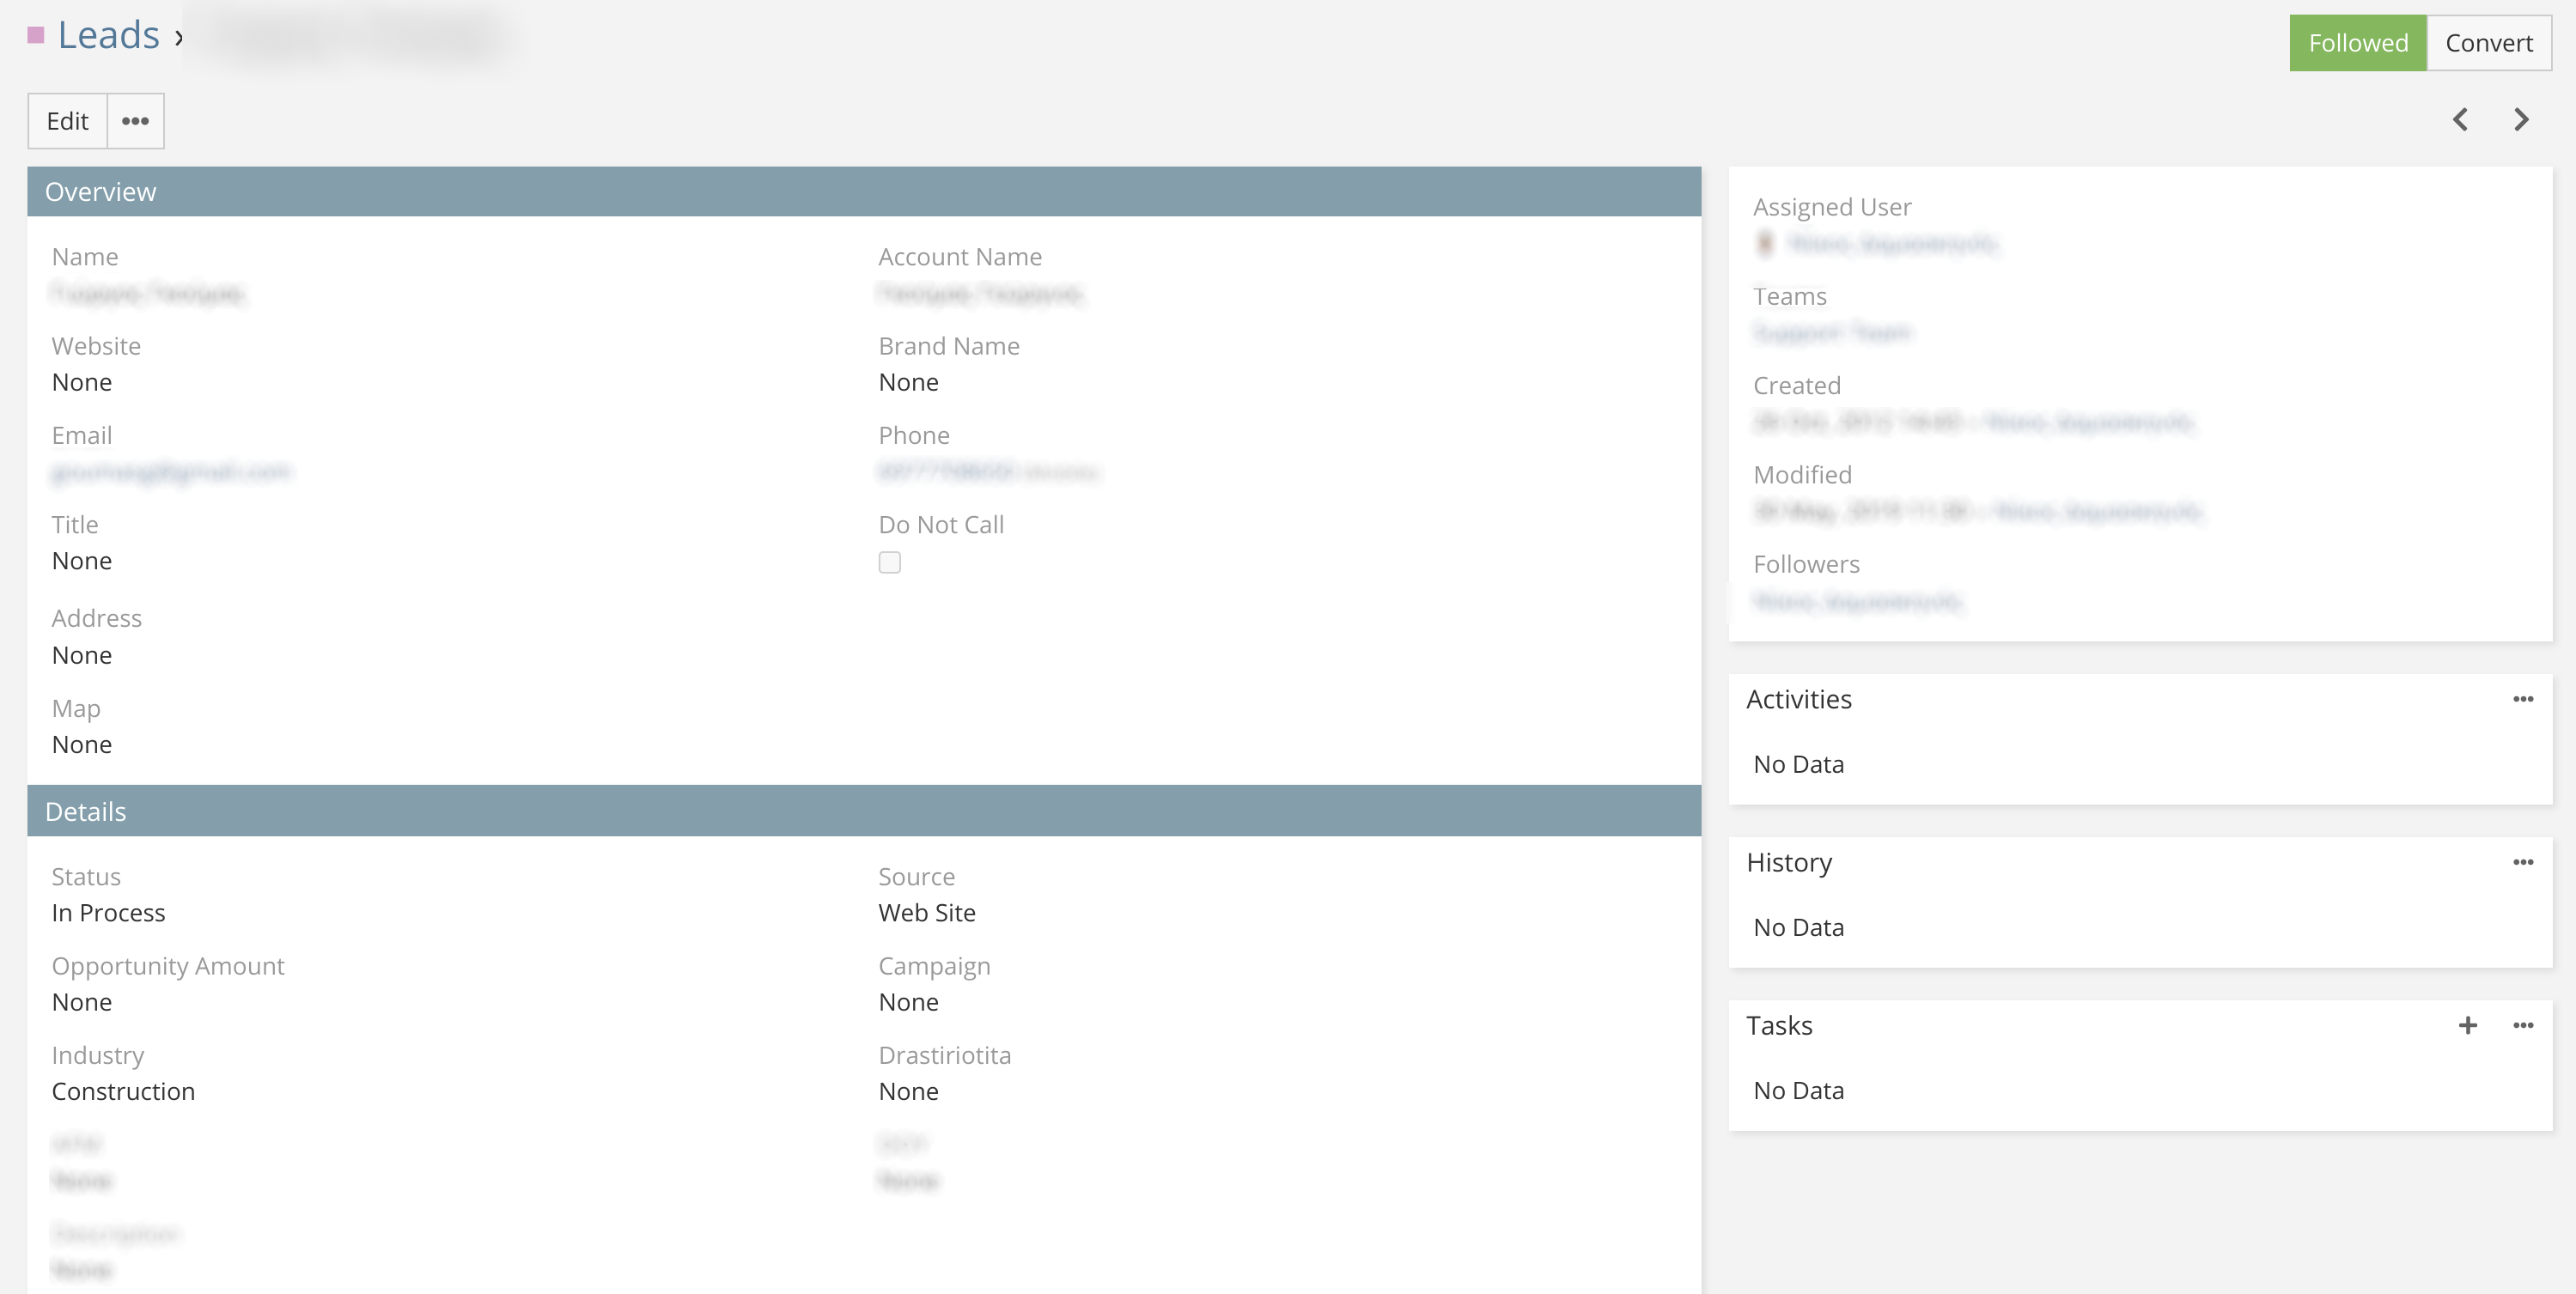This screenshot has height=1294, width=2576.
Task: Click the Details panel header
Action: click(x=863, y=811)
